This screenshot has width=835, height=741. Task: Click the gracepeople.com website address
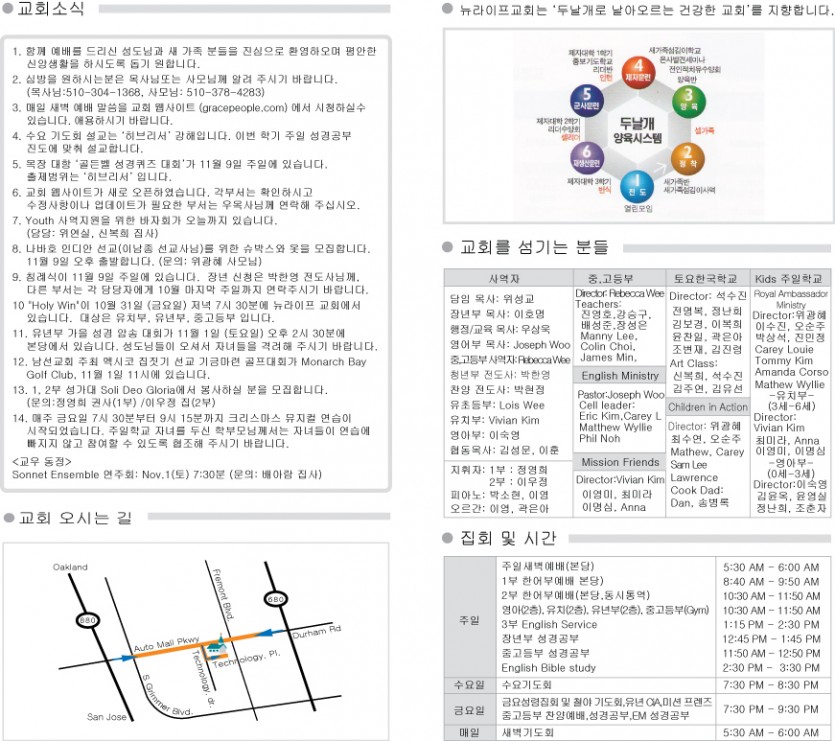click(x=242, y=108)
